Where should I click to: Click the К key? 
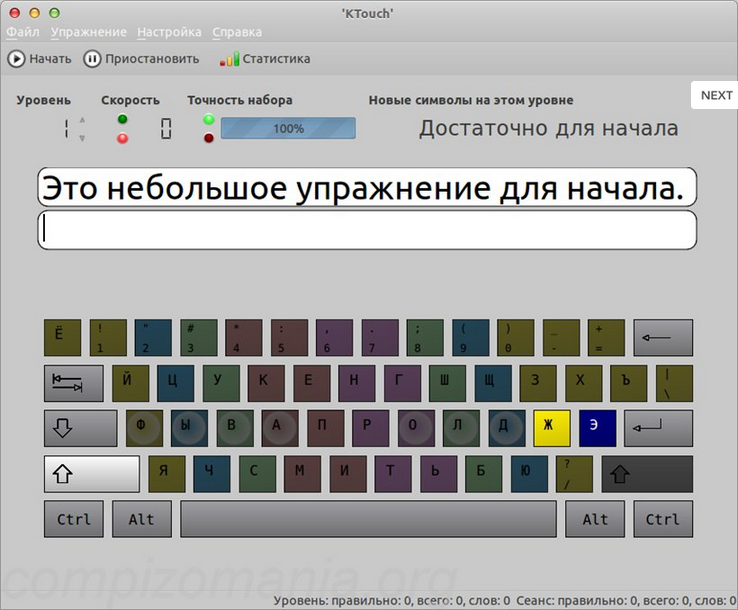[266, 383]
